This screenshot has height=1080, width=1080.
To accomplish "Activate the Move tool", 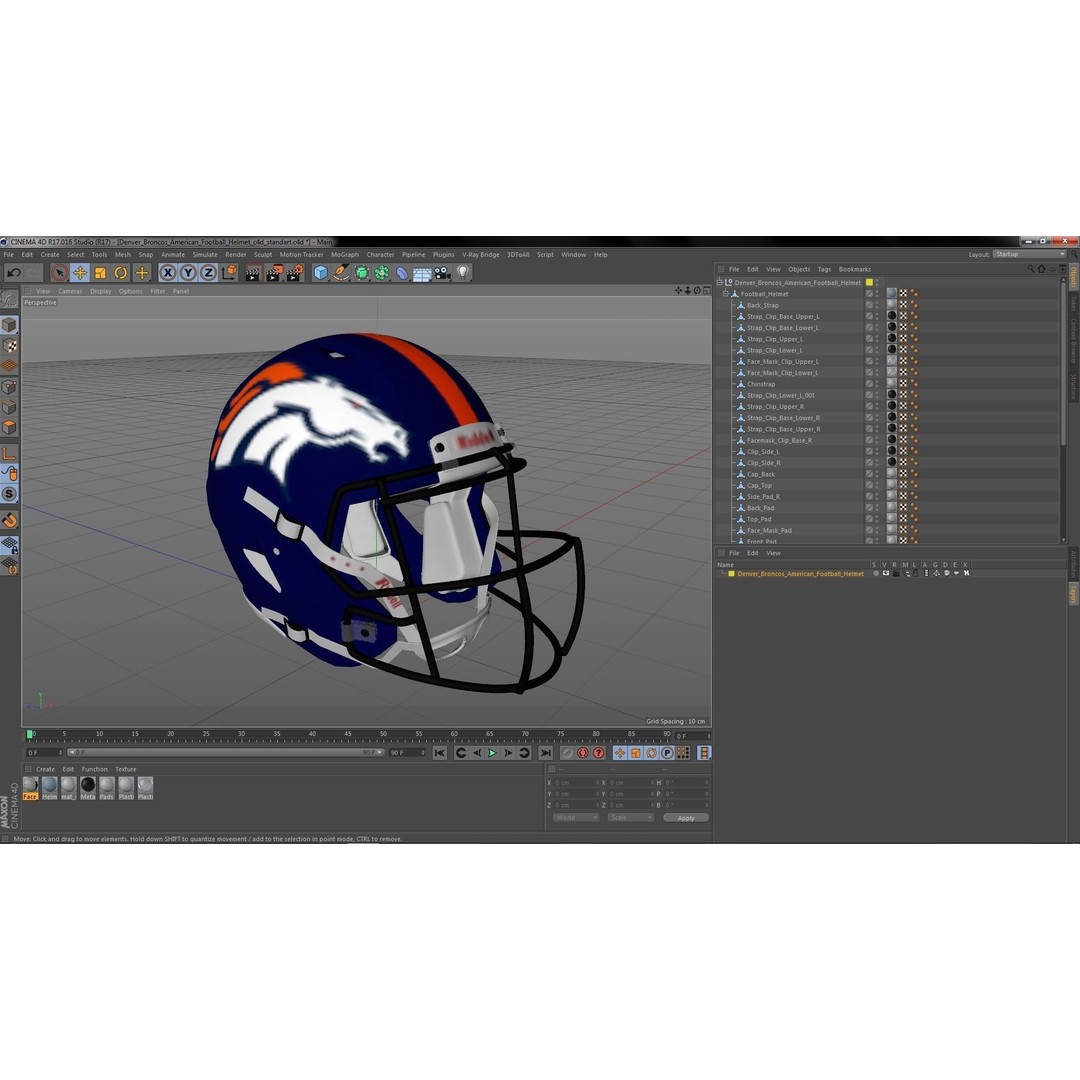I will point(80,273).
